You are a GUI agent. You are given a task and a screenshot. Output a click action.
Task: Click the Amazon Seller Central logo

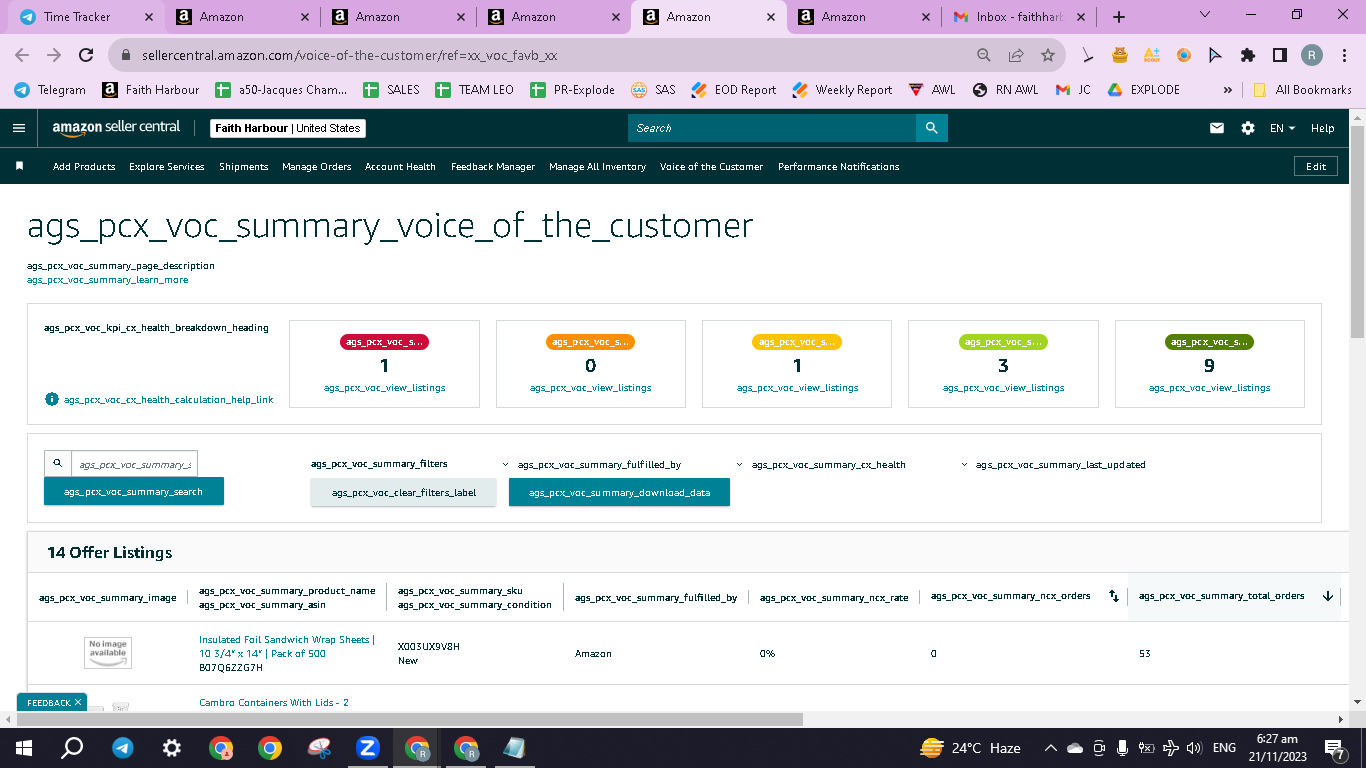point(116,128)
